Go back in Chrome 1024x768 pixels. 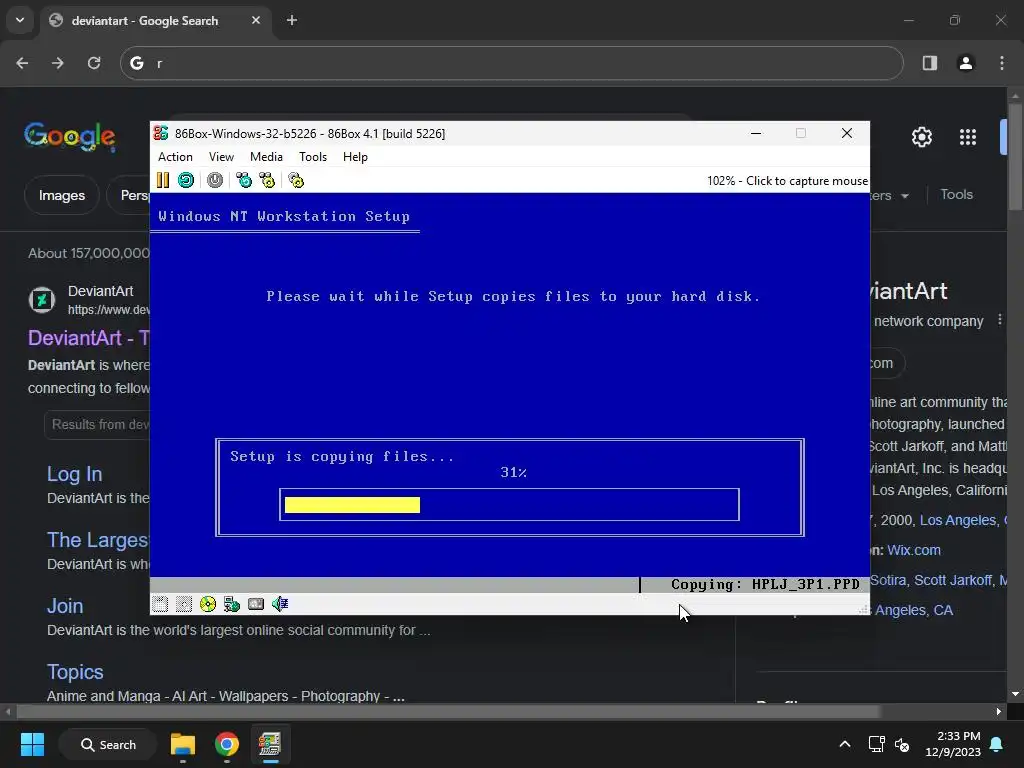[x=22, y=63]
